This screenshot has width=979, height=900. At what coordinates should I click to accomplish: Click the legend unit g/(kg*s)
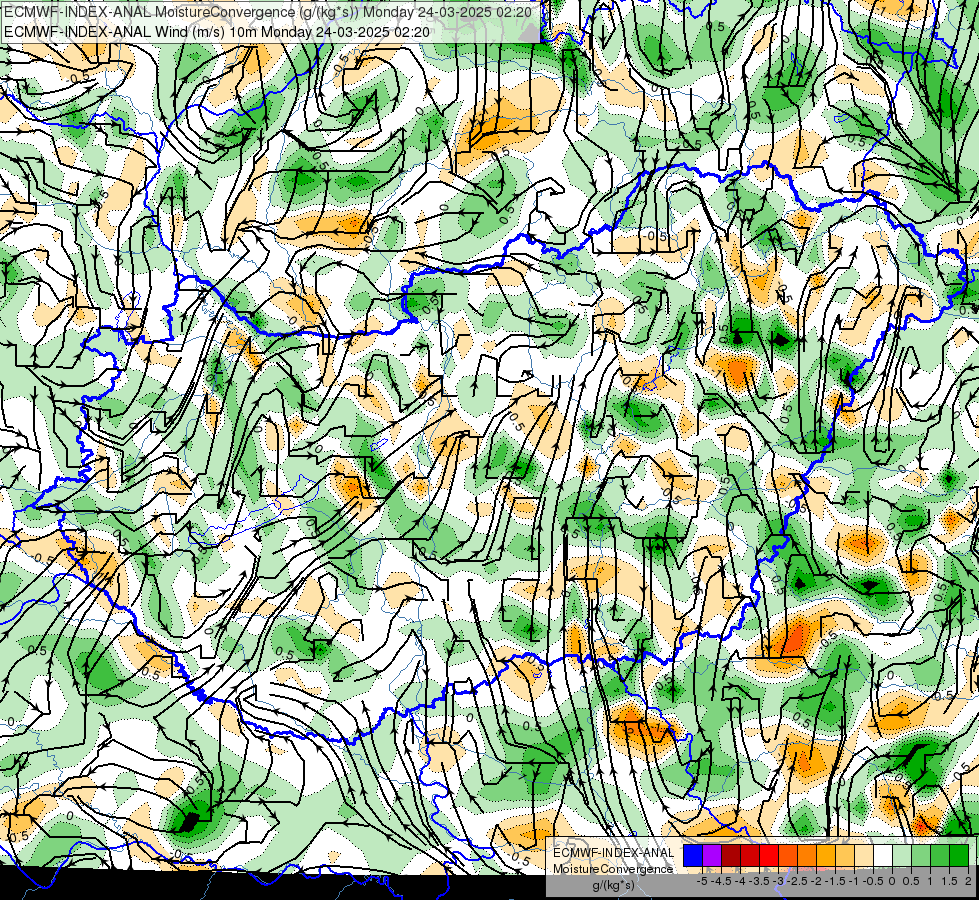pyautogui.click(x=613, y=885)
